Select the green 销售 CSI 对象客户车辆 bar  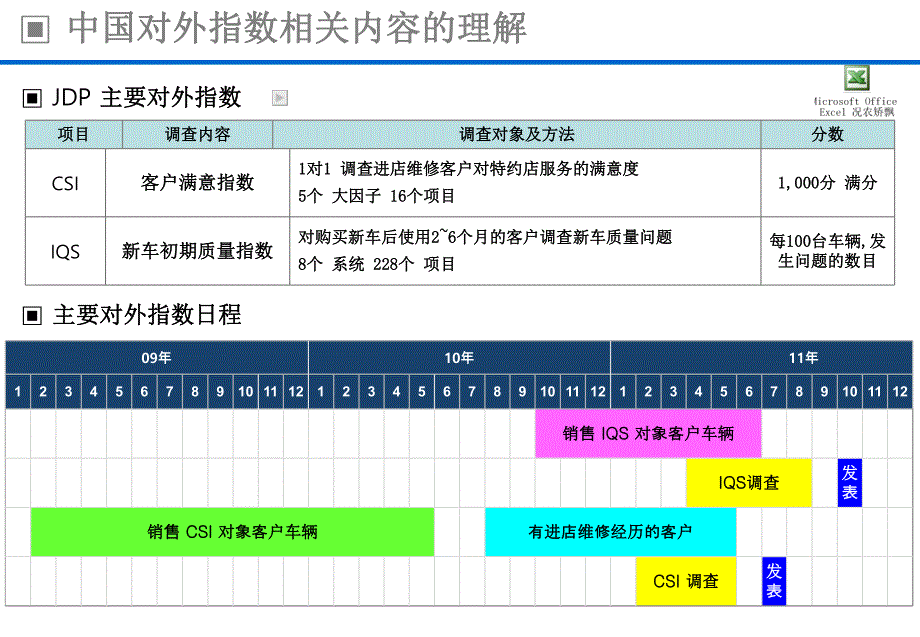click(x=232, y=532)
